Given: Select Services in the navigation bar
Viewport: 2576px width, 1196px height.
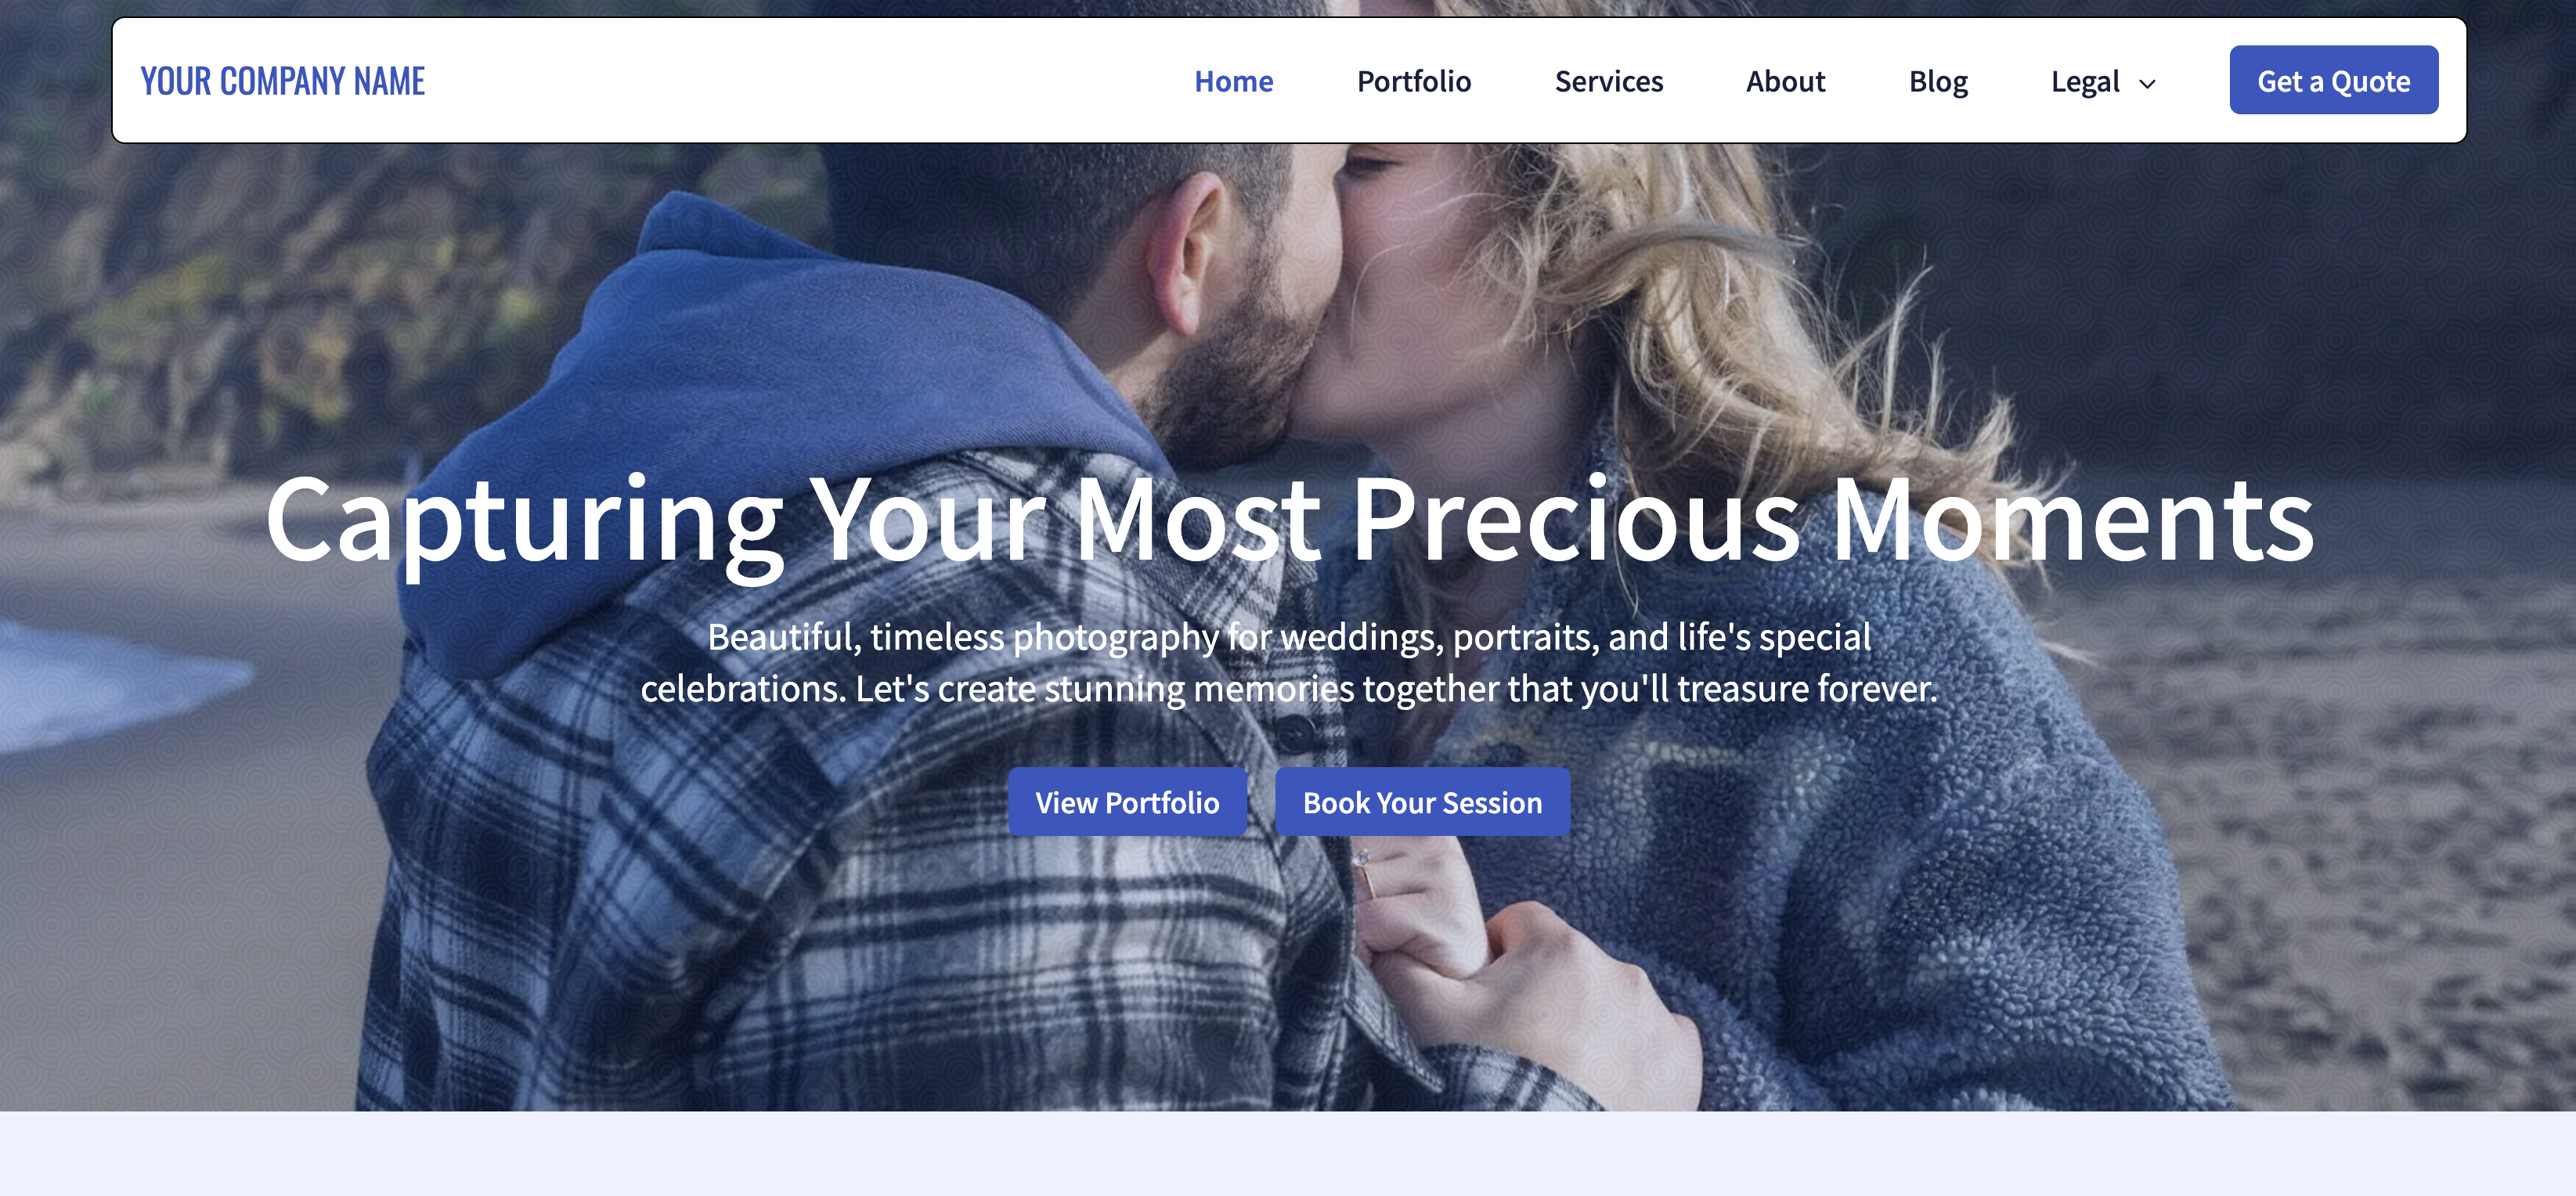Looking at the screenshot, I should click(1608, 81).
